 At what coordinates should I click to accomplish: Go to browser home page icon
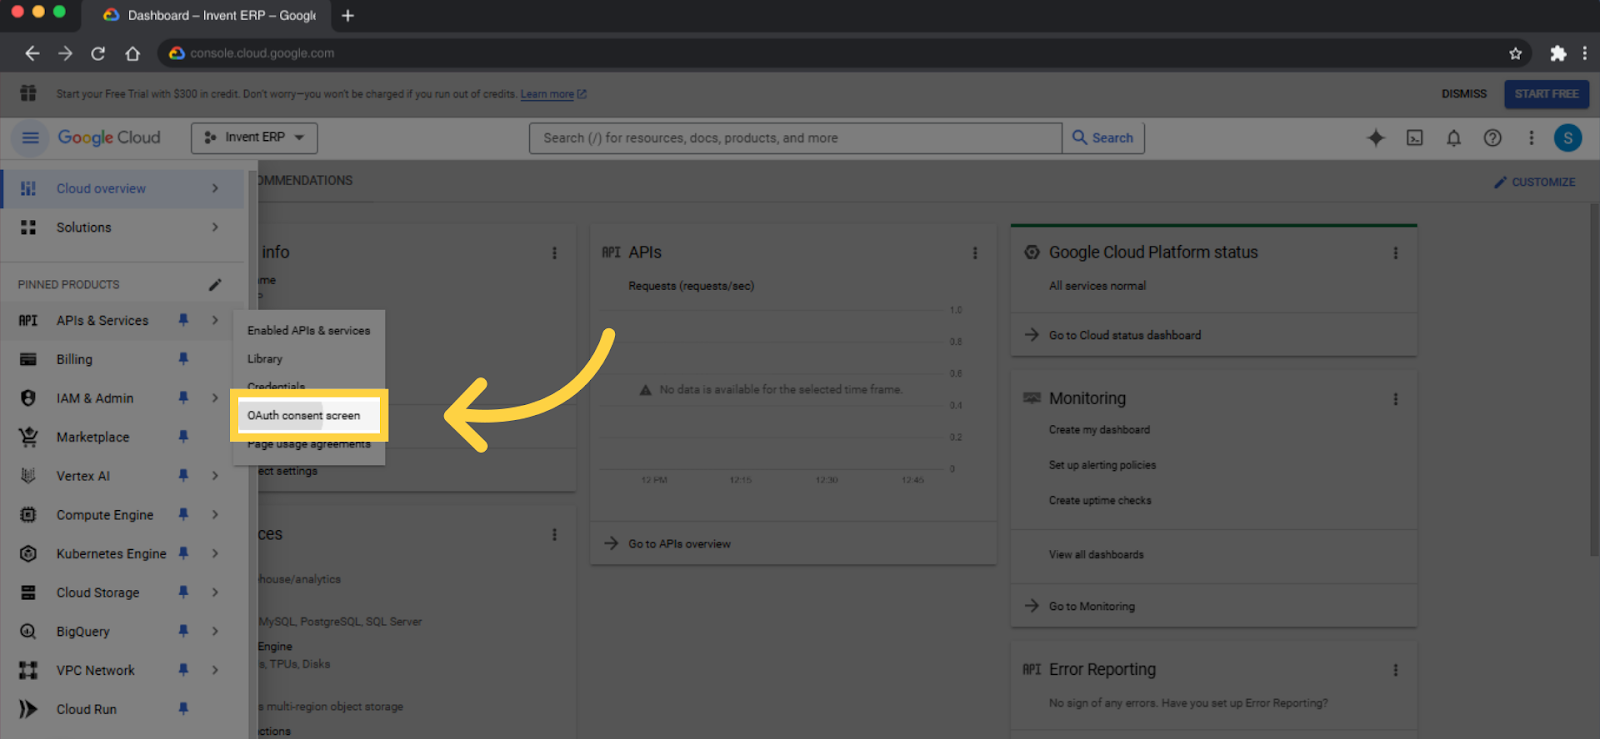pyautogui.click(x=132, y=53)
